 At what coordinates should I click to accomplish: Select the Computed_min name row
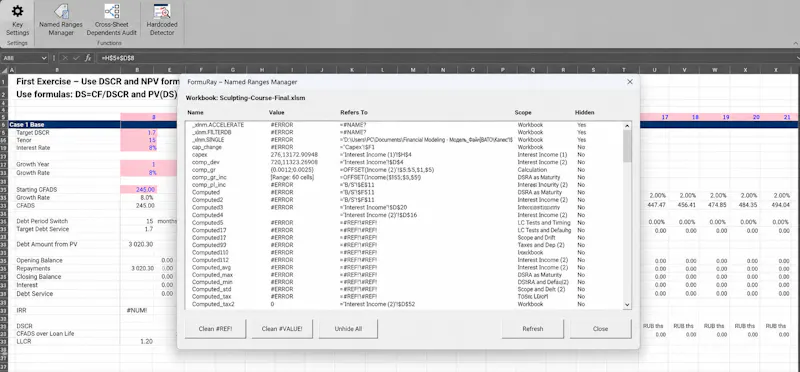404,282
